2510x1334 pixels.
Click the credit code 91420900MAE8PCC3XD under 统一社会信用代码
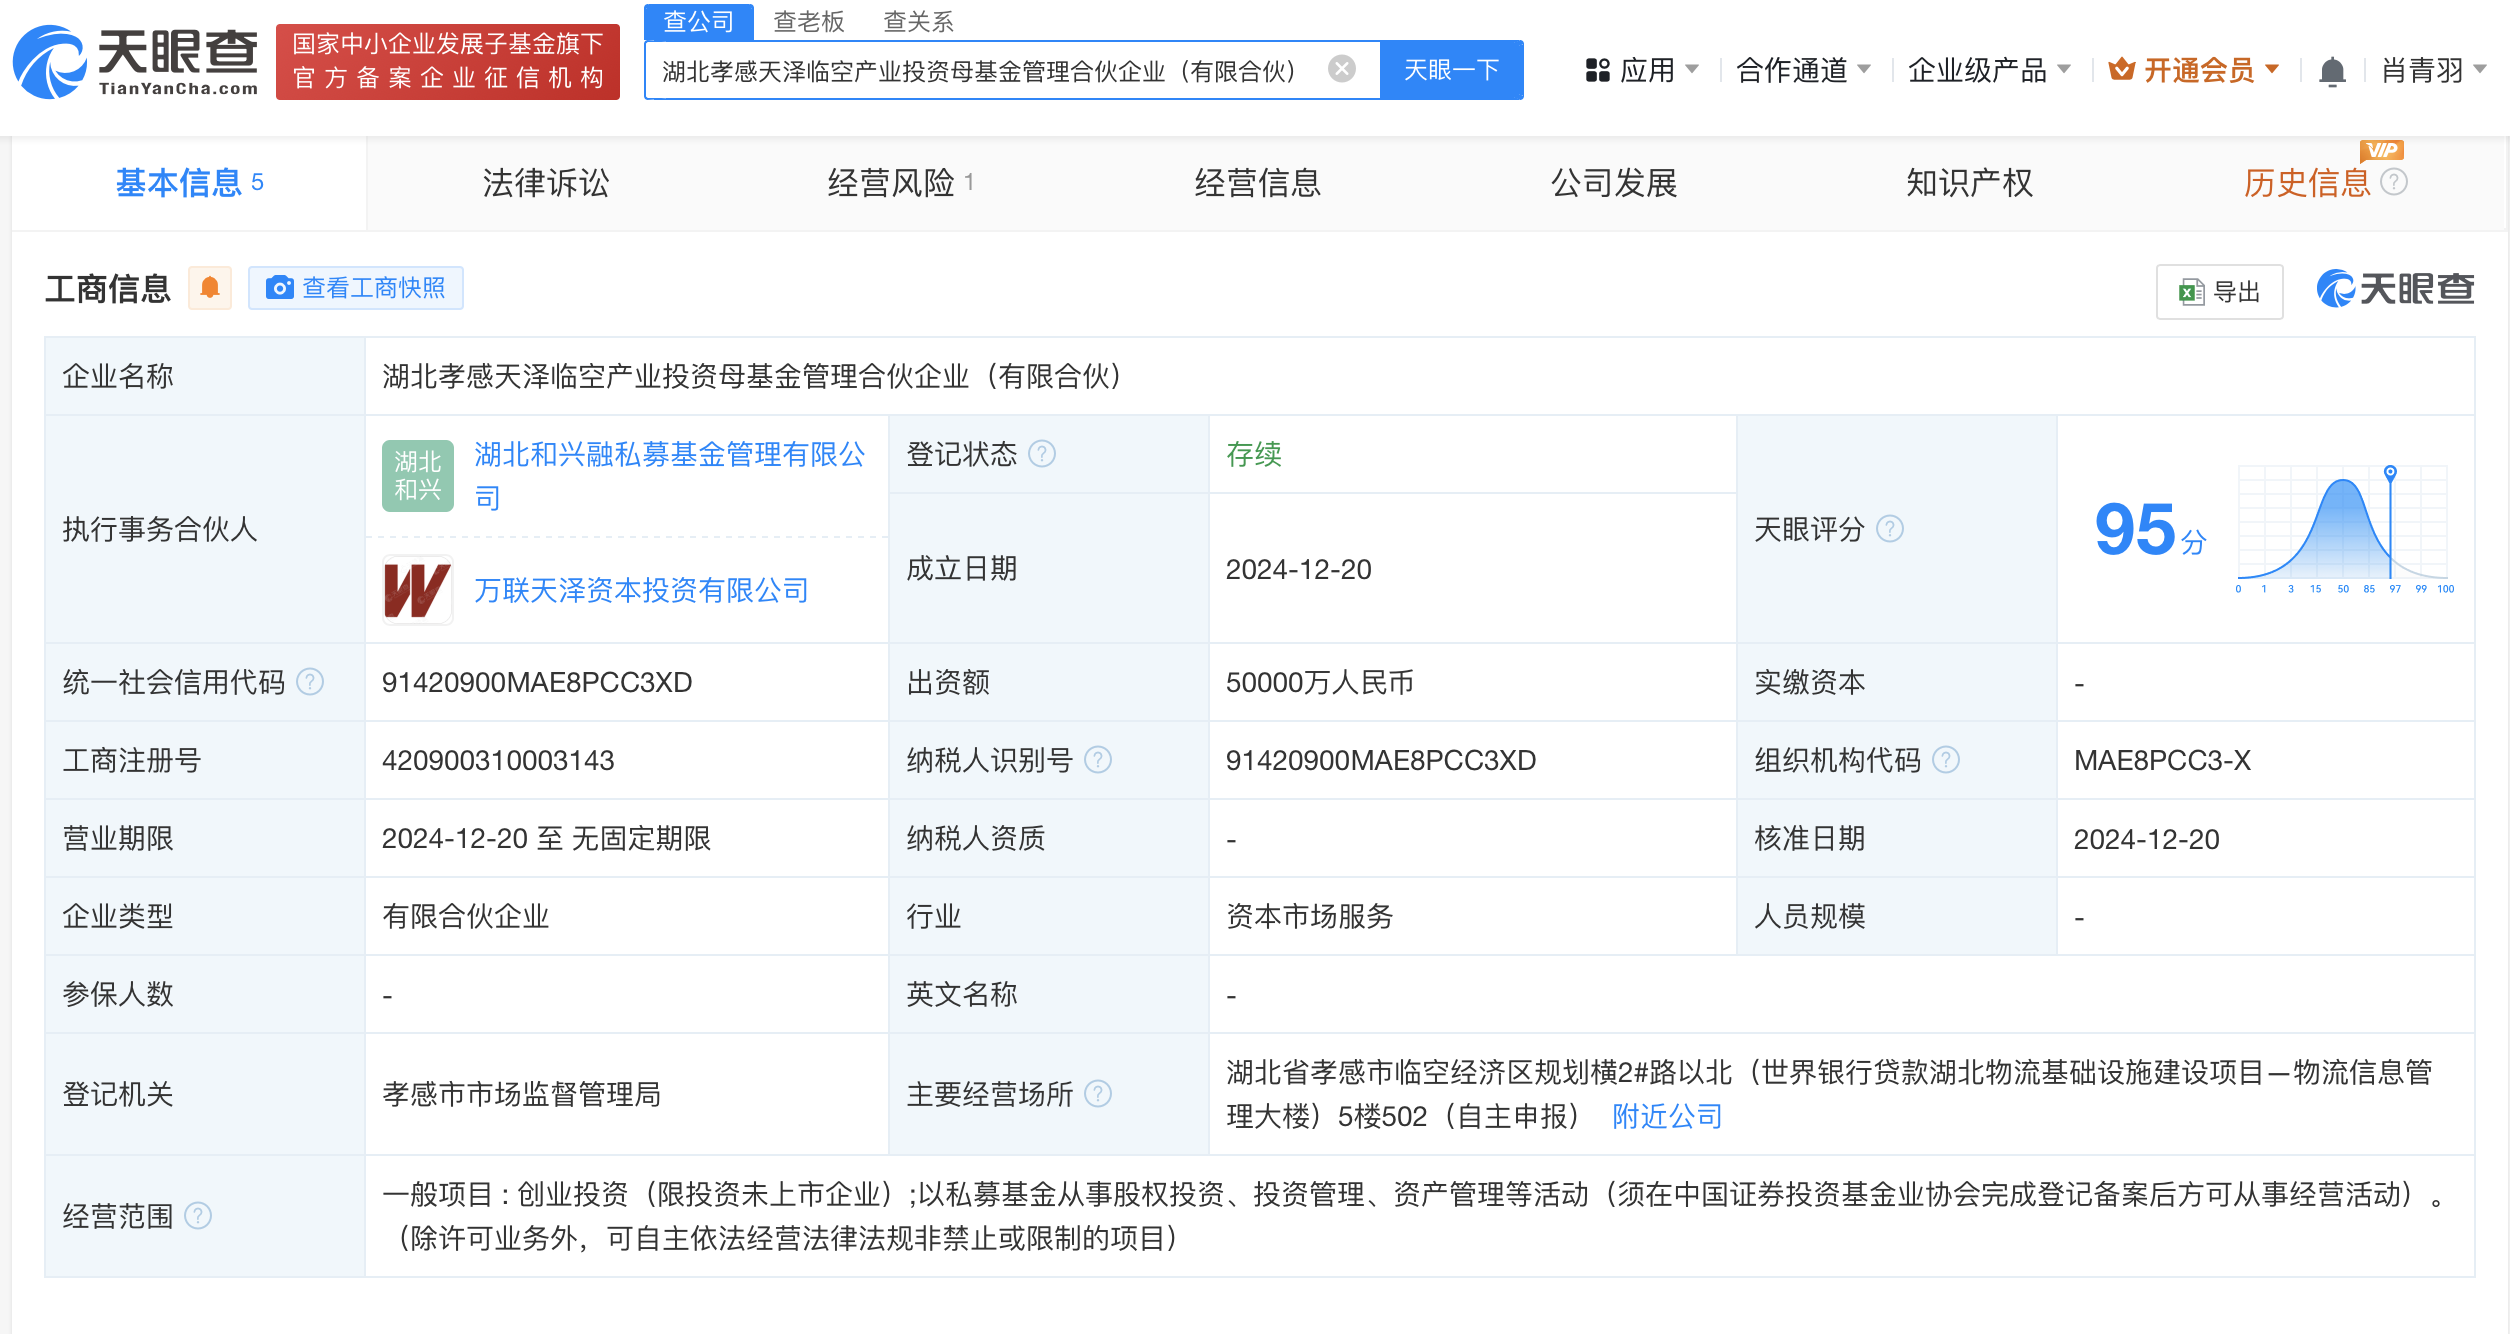click(x=537, y=682)
